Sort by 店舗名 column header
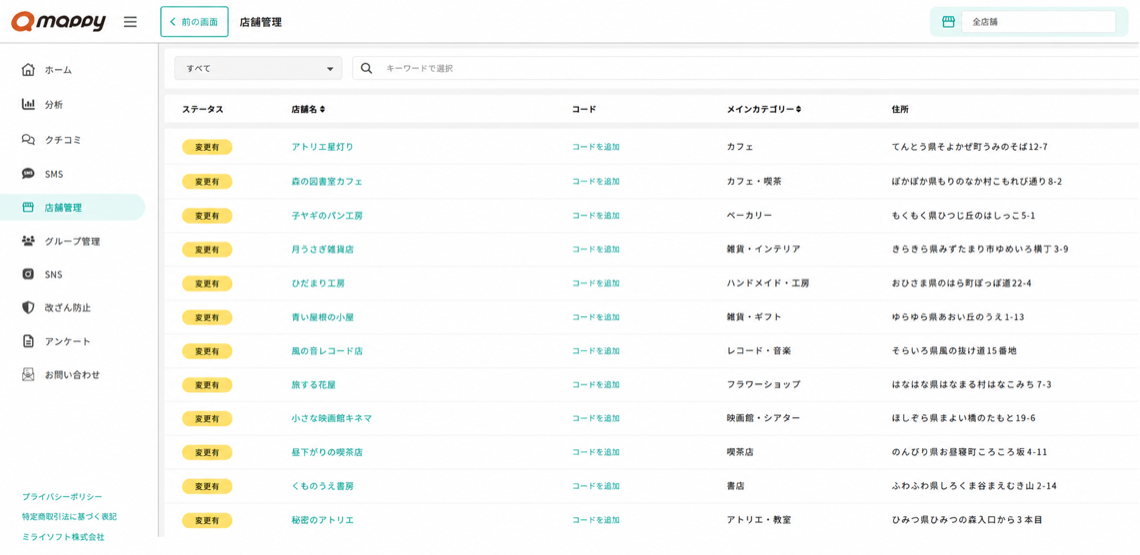 pyautogui.click(x=308, y=110)
